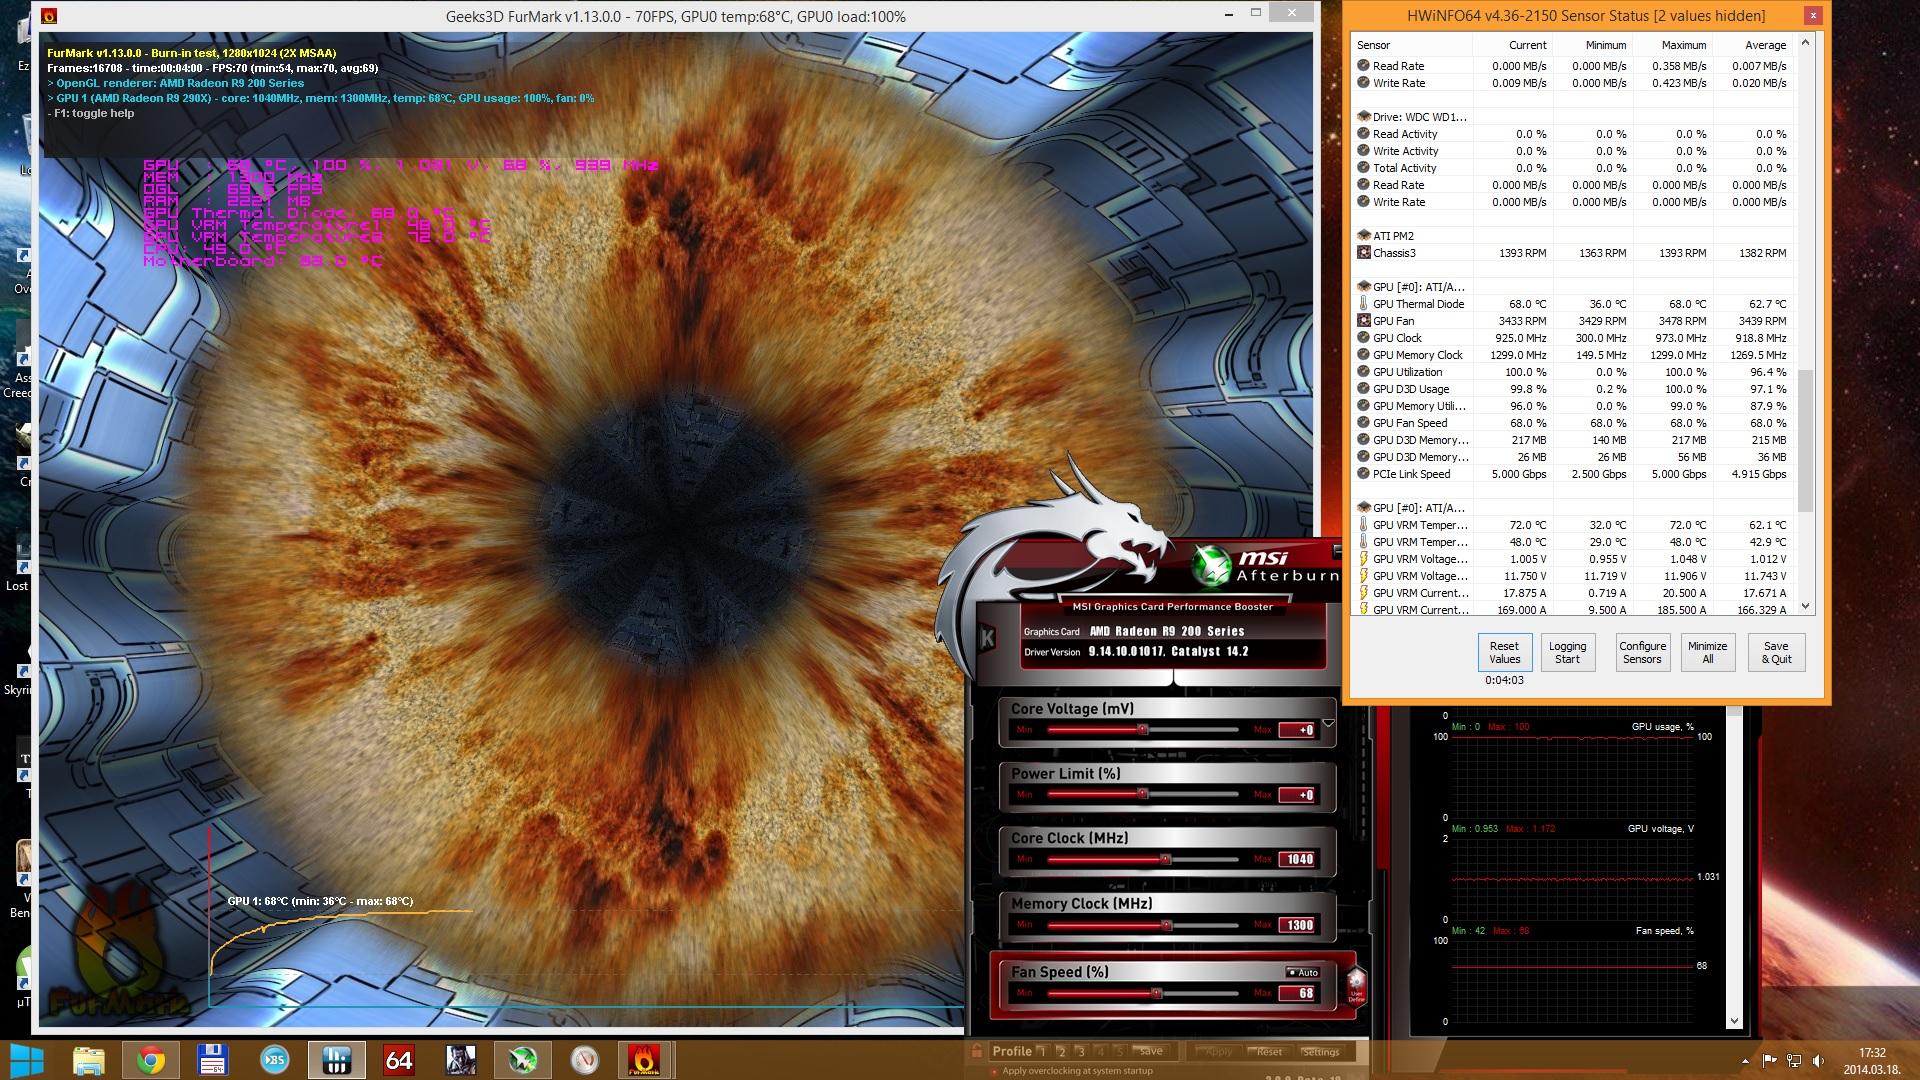Click the Average column header

[x=1751, y=45]
